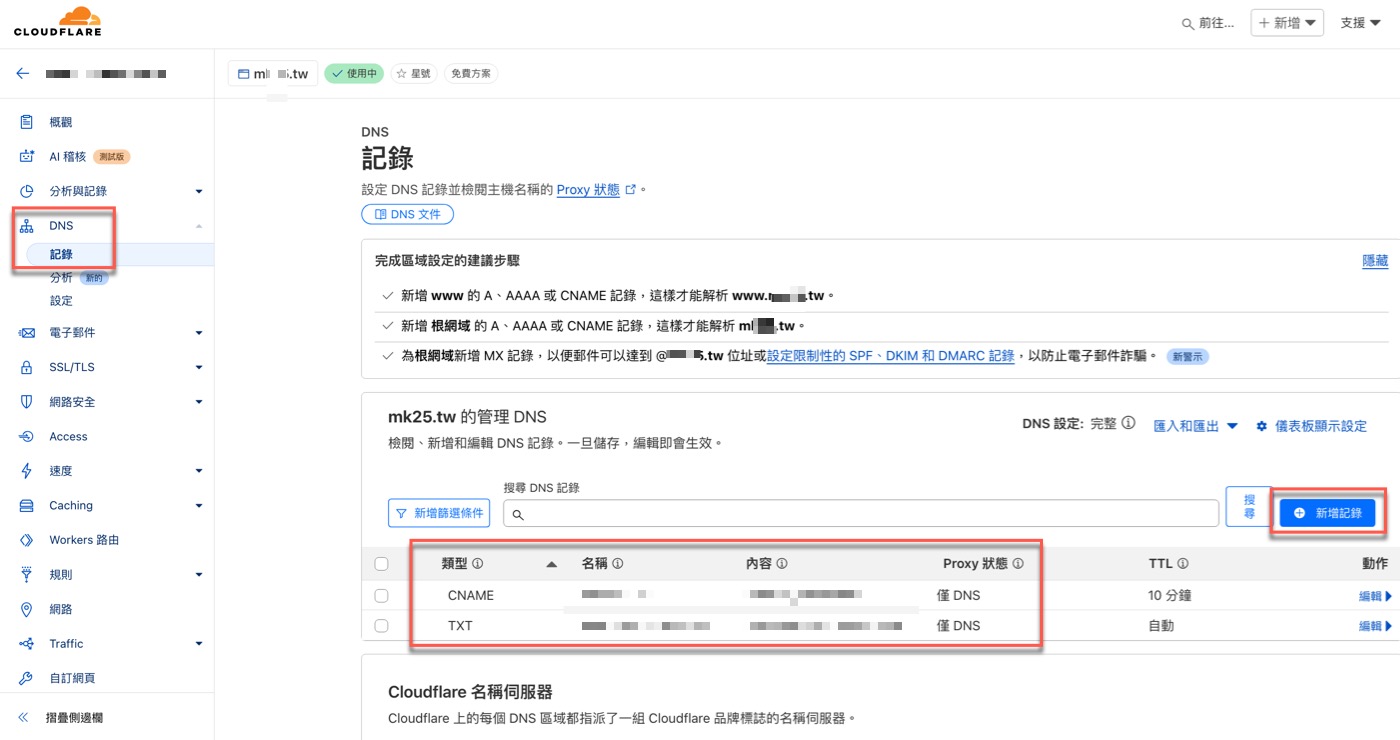Image resolution: width=1400 pixels, height=740 pixels.
Task: Click the Traffic icon
Action: pos(28,644)
